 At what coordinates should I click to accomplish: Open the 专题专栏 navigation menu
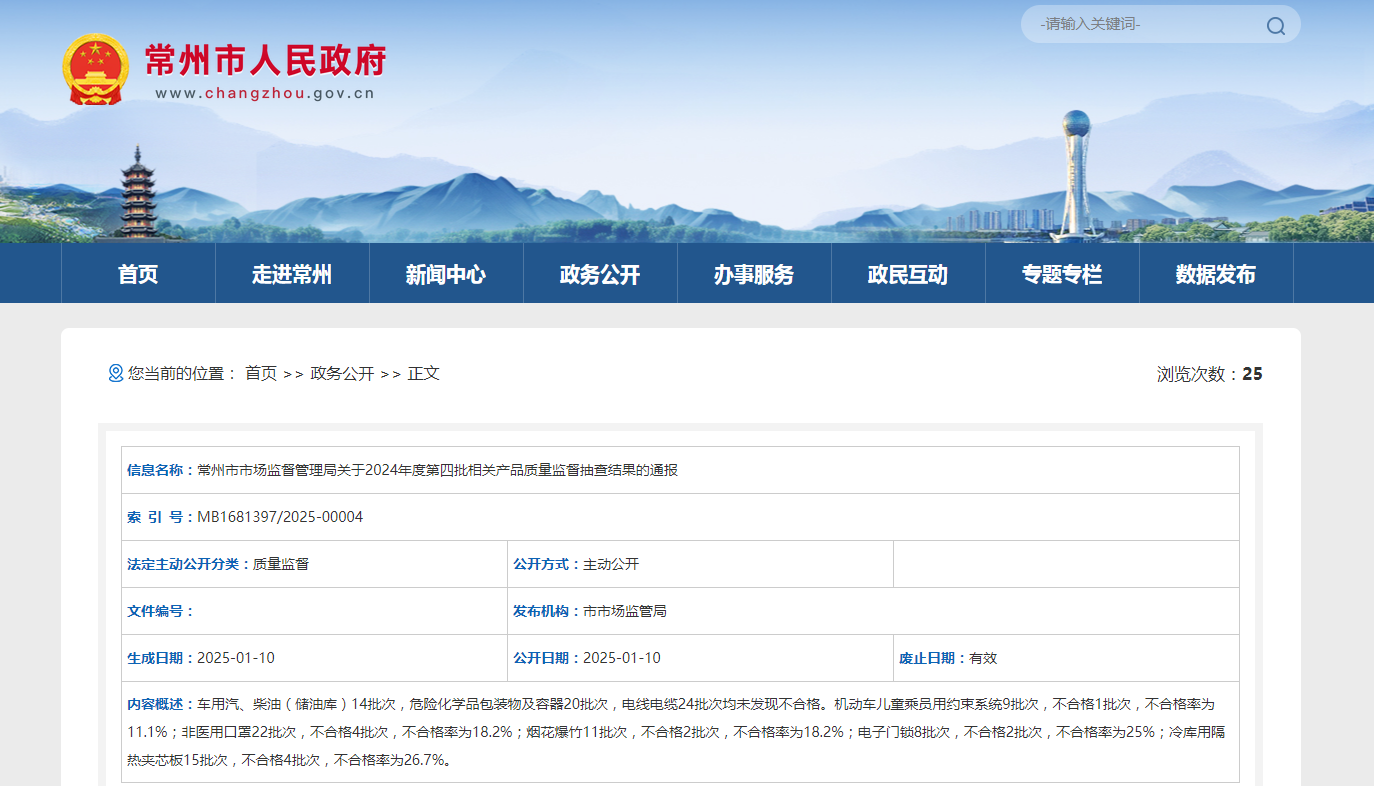coord(1062,274)
